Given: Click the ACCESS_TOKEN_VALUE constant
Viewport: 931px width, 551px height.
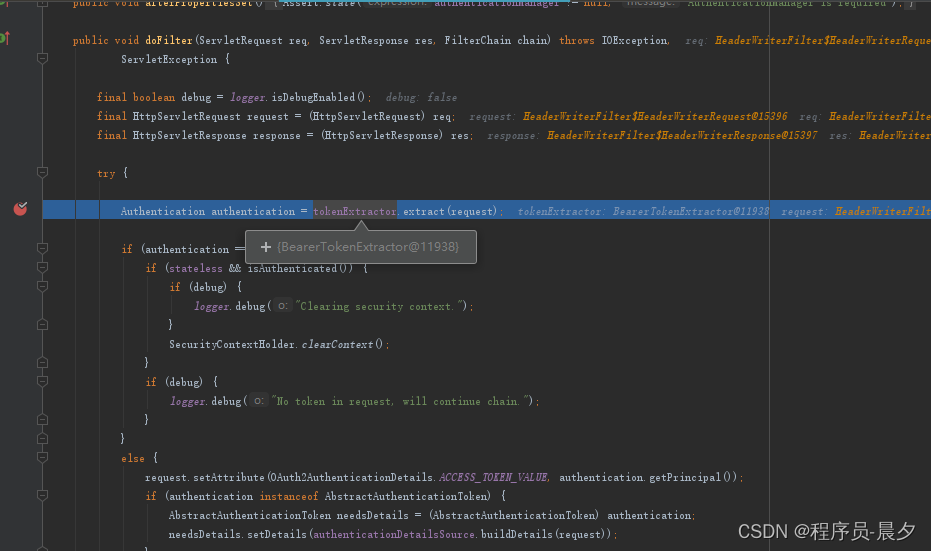Looking at the screenshot, I should [493, 477].
